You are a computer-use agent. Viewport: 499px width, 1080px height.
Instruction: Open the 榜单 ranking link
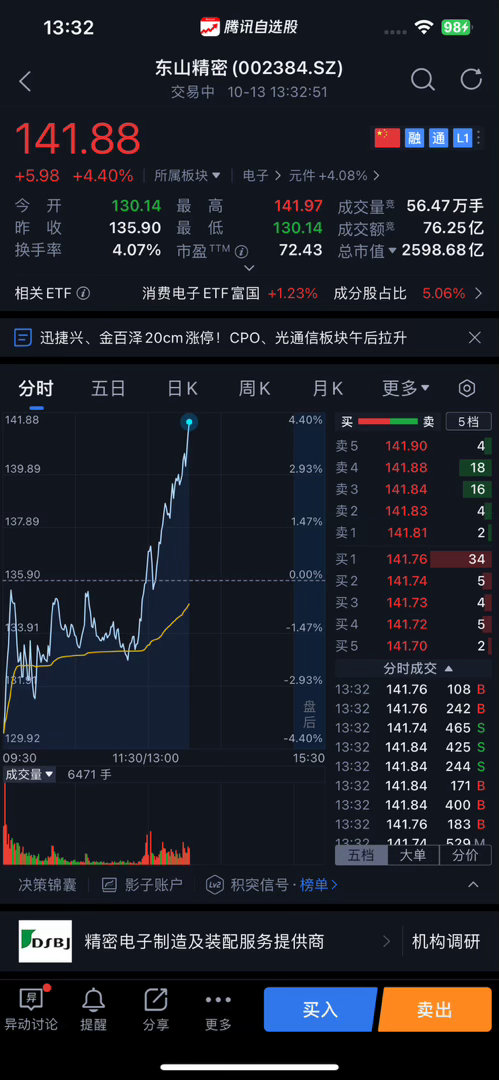click(x=318, y=885)
